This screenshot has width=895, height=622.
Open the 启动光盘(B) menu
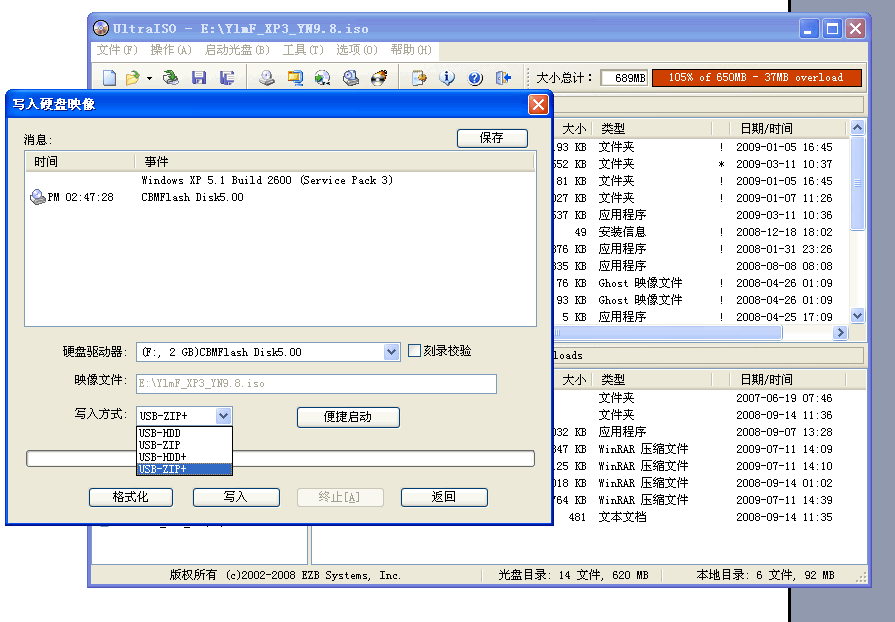(237, 50)
